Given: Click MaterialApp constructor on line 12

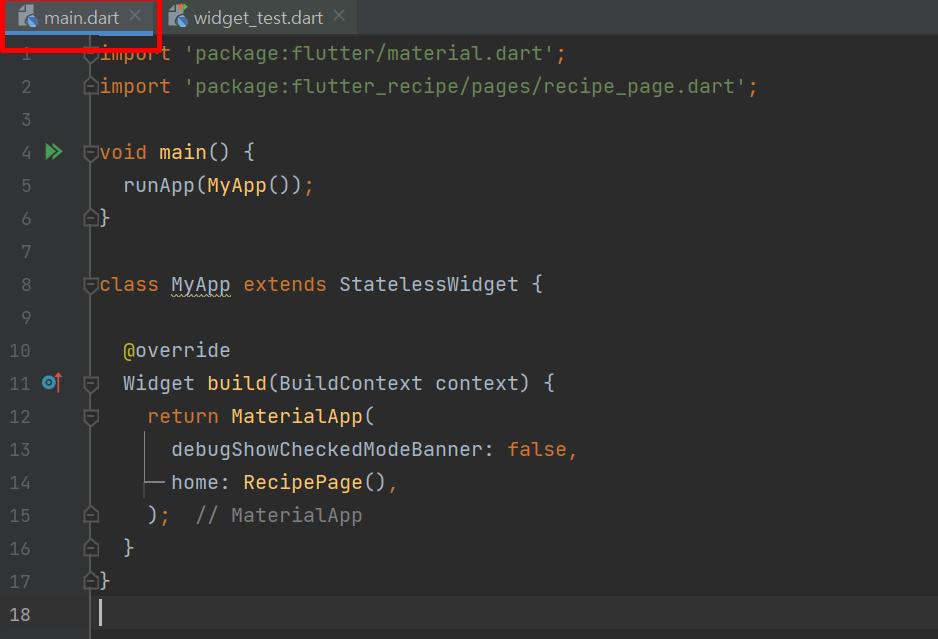Looking at the screenshot, I should click(297, 416).
